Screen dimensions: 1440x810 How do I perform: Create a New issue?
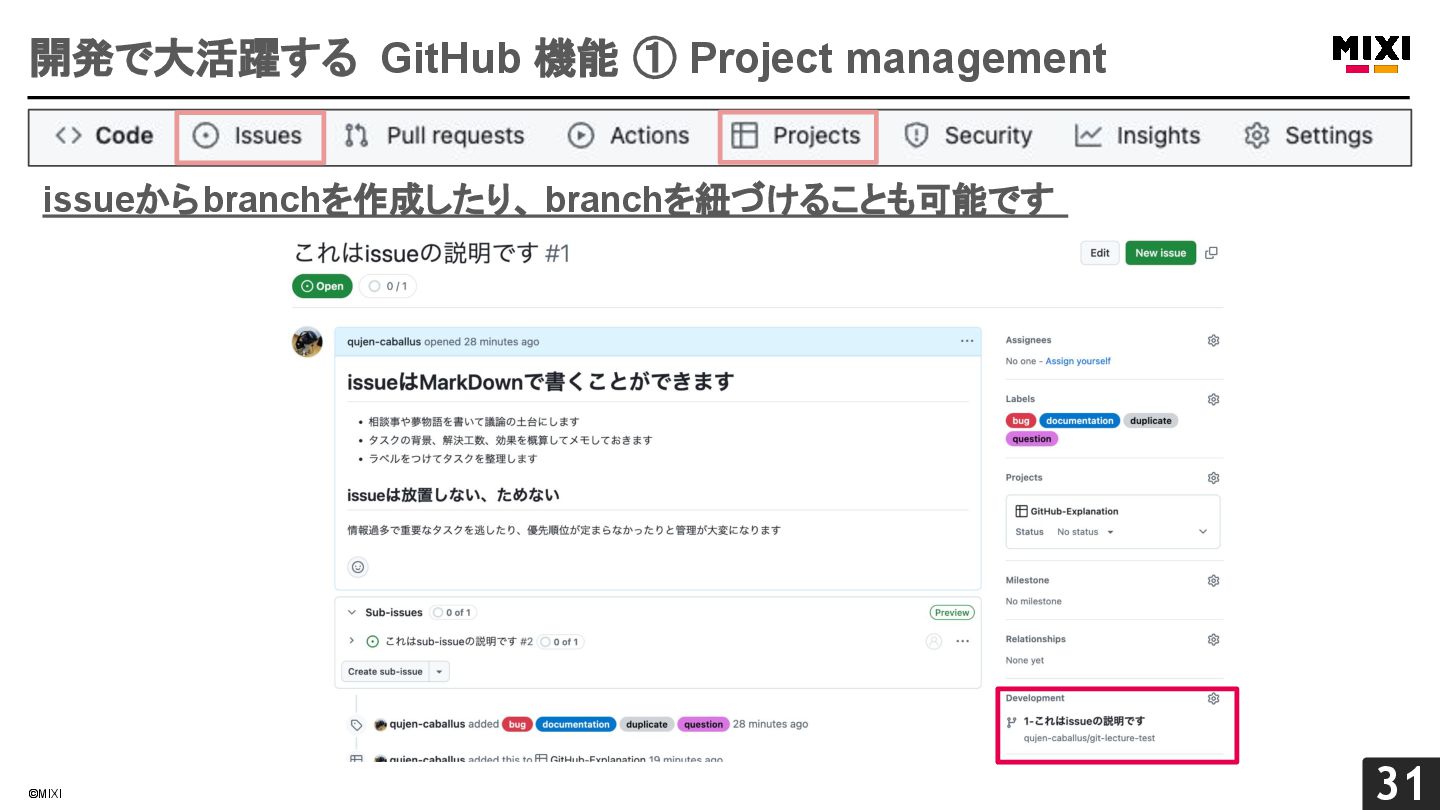coord(1160,253)
